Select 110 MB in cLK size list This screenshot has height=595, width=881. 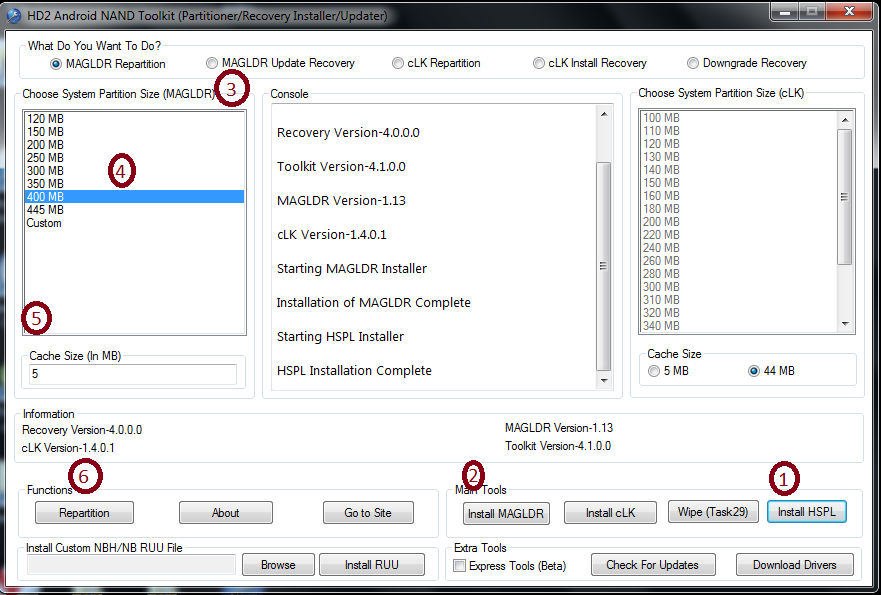pyautogui.click(x=739, y=131)
